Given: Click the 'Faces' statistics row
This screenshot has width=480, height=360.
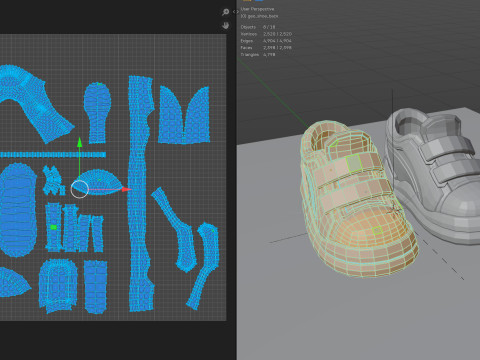Looking at the screenshot, I should [x=266, y=48].
